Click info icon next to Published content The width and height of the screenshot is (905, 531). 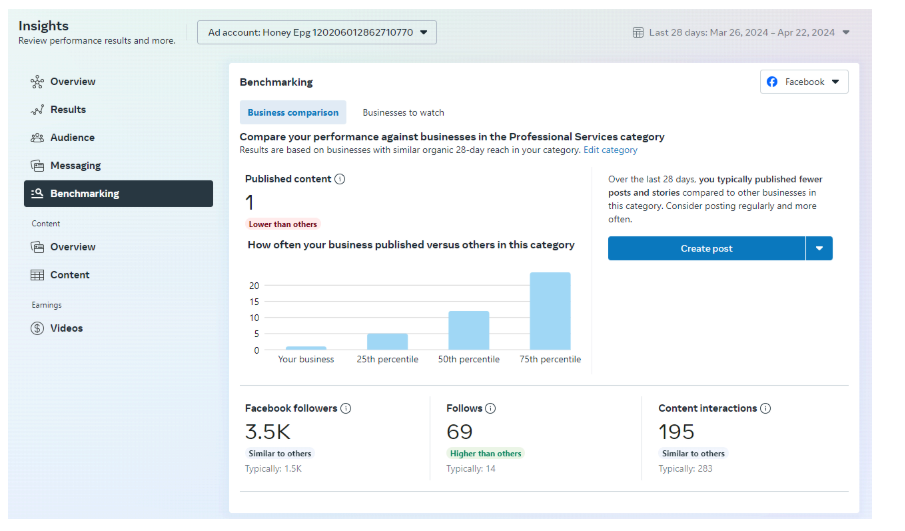pos(340,179)
